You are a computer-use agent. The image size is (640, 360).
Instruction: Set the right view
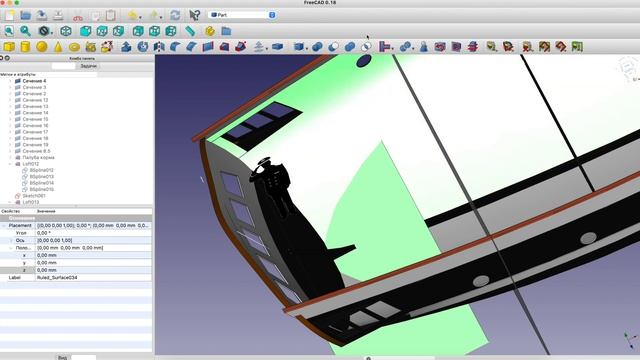coord(118,31)
